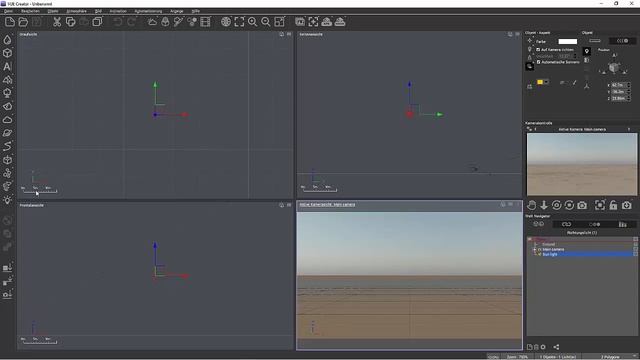Select the water drop tool in the left sidebar
This screenshot has width=640, height=360.
[x=7, y=40]
